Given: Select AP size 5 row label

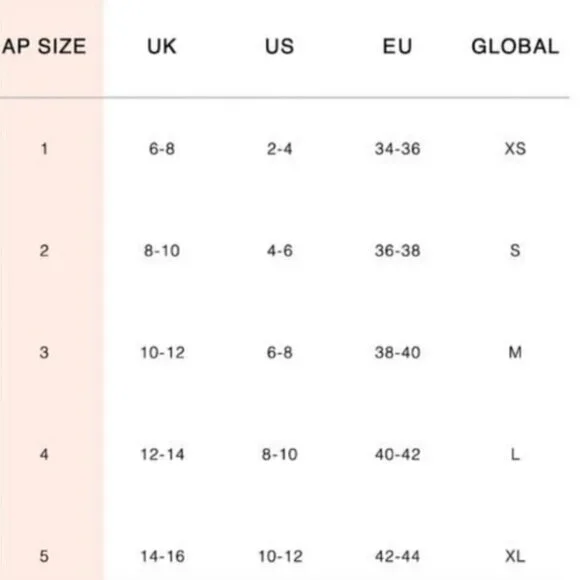Looking at the screenshot, I should pos(44,556).
